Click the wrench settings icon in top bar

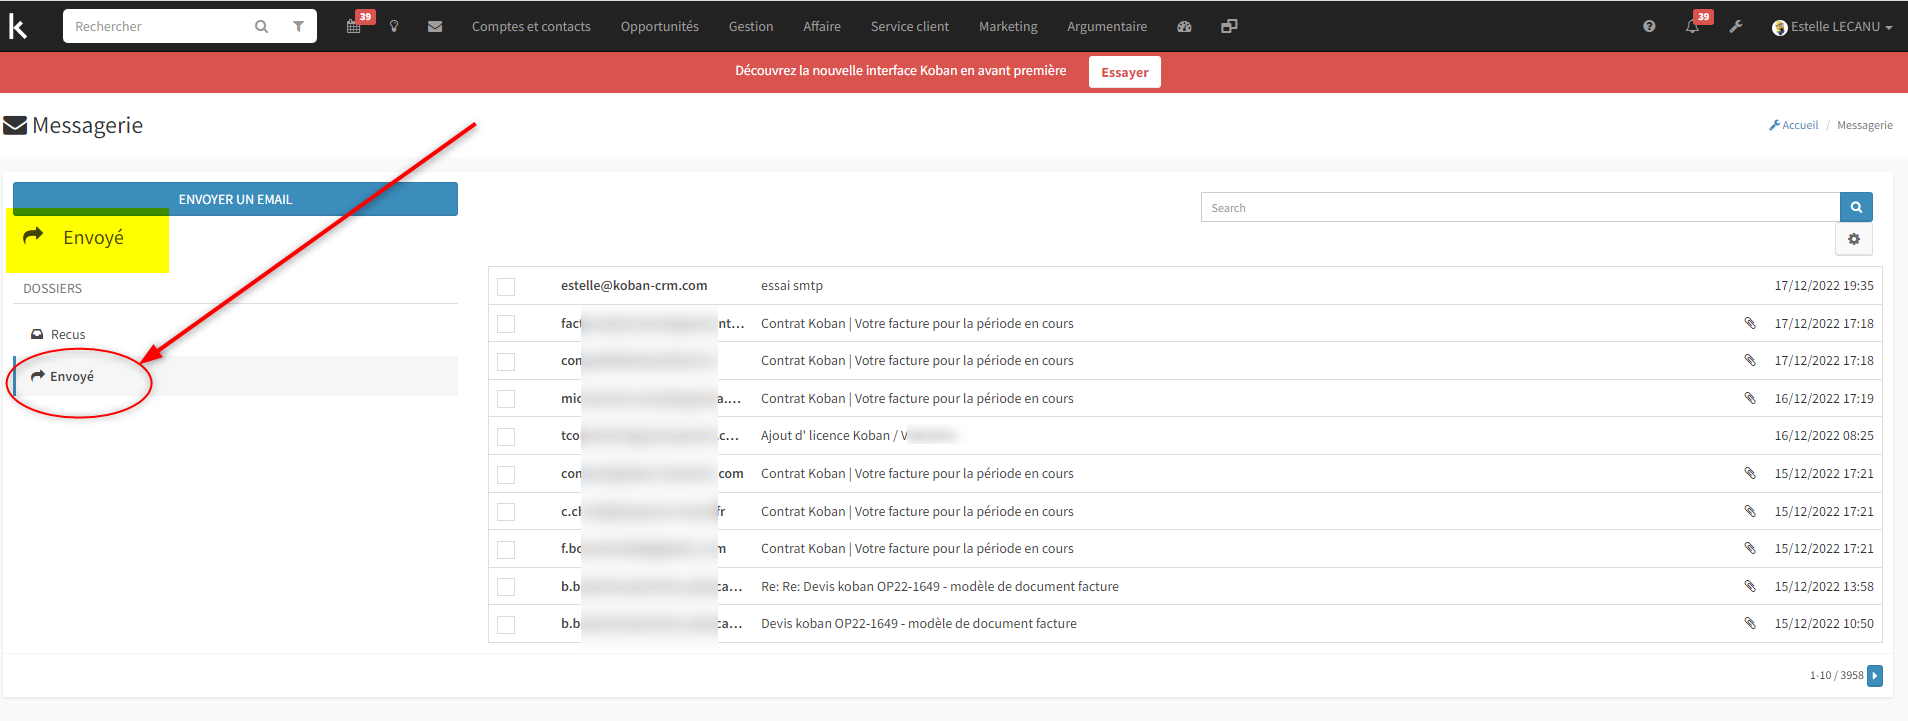[1736, 27]
